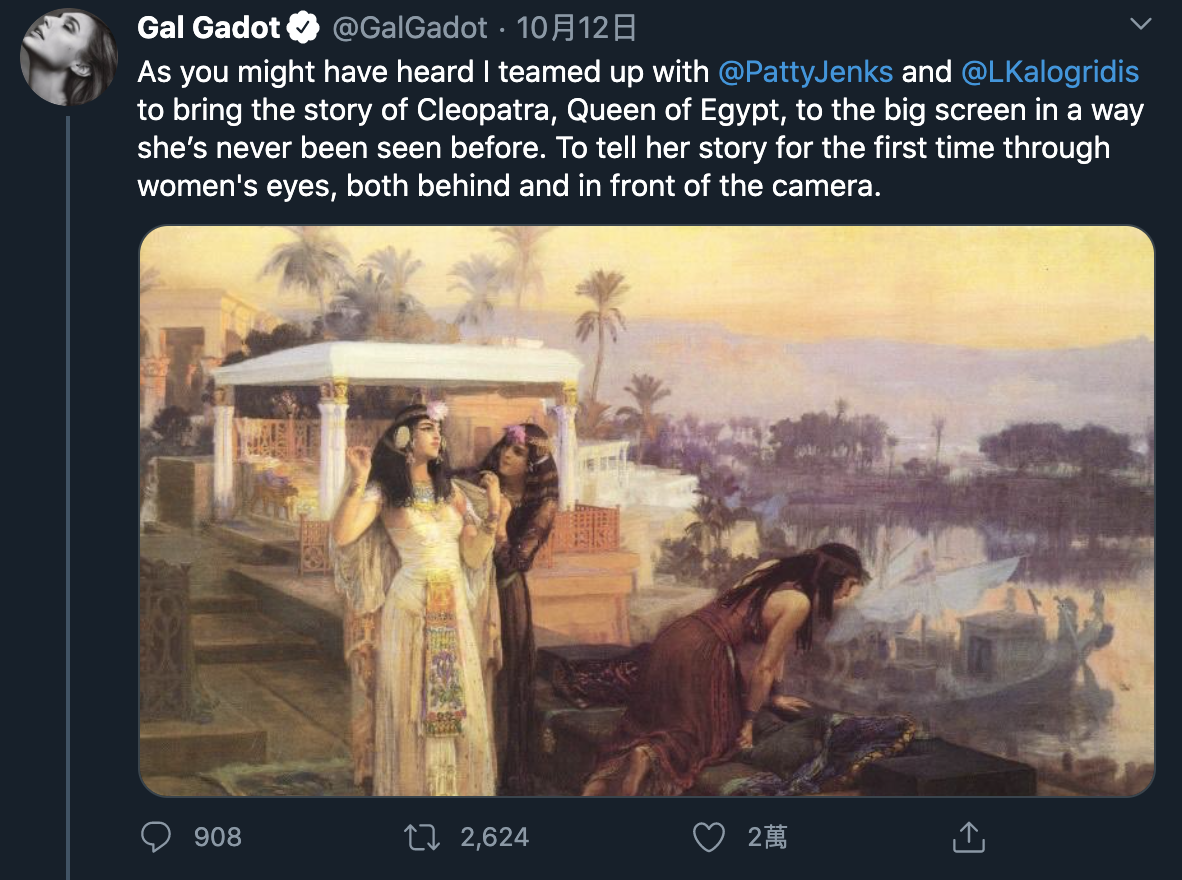This screenshot has height=880, width=1182.
Task: Expand the tweet options chevron
Action: (x=1140, y=24)
